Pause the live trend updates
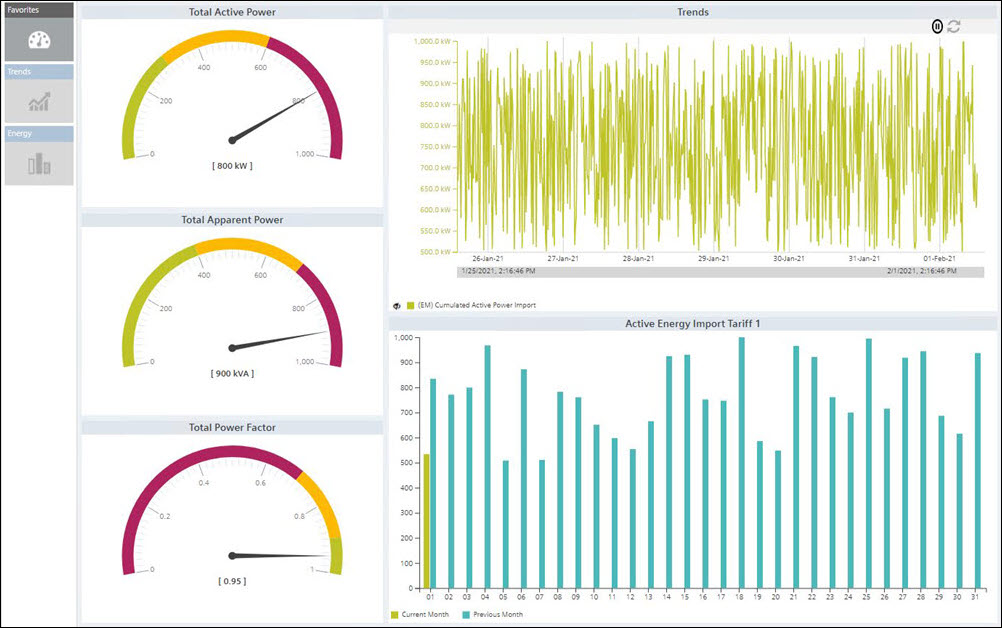Image resolution: width=1002 pixels, height=628 pixels. click(x=937, y=27)
